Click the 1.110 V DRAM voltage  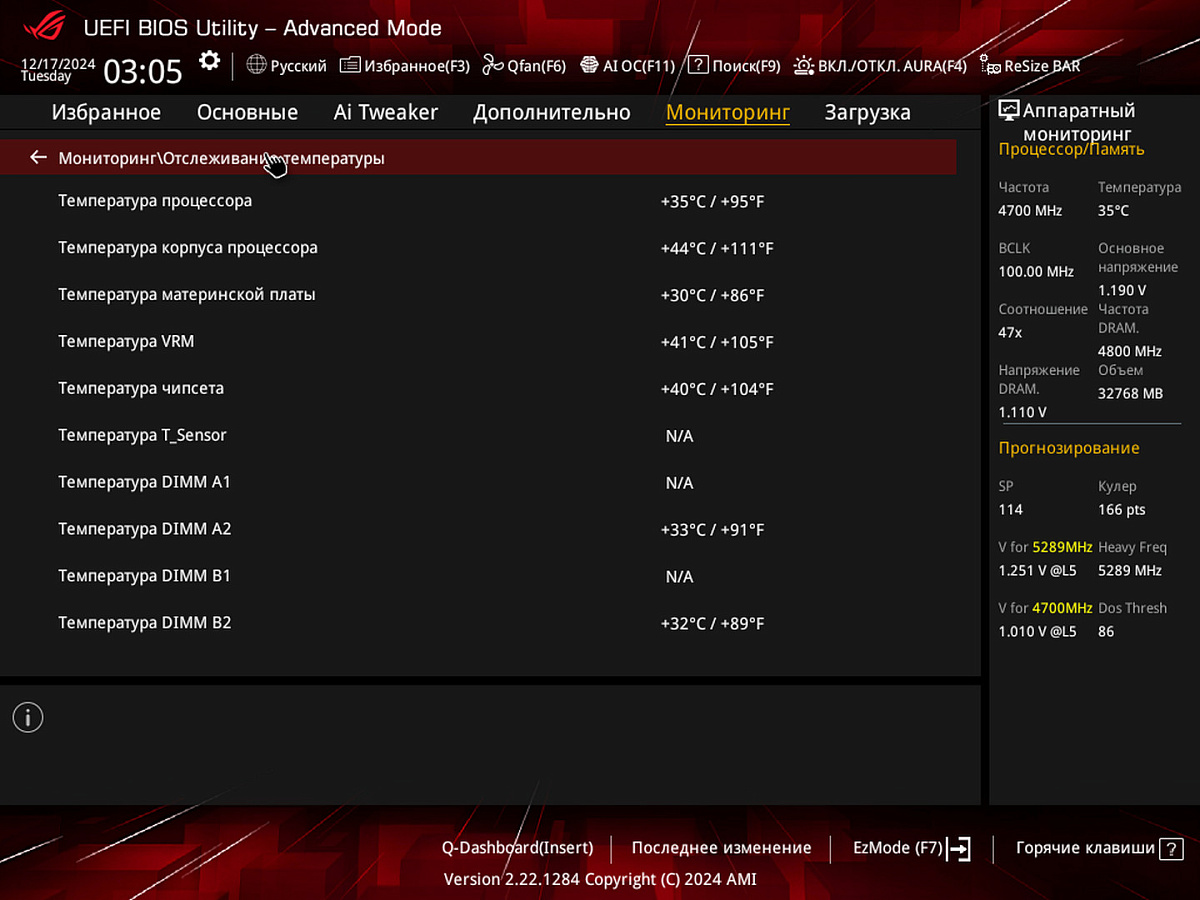(1022, 412)
